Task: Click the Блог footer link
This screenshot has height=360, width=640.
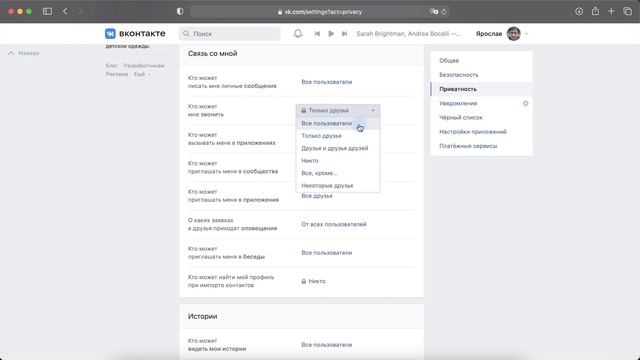Action: coord(111,66)
